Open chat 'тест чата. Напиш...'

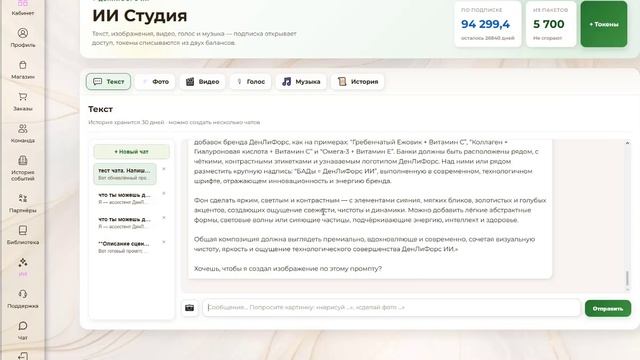[x=125, y=174]
